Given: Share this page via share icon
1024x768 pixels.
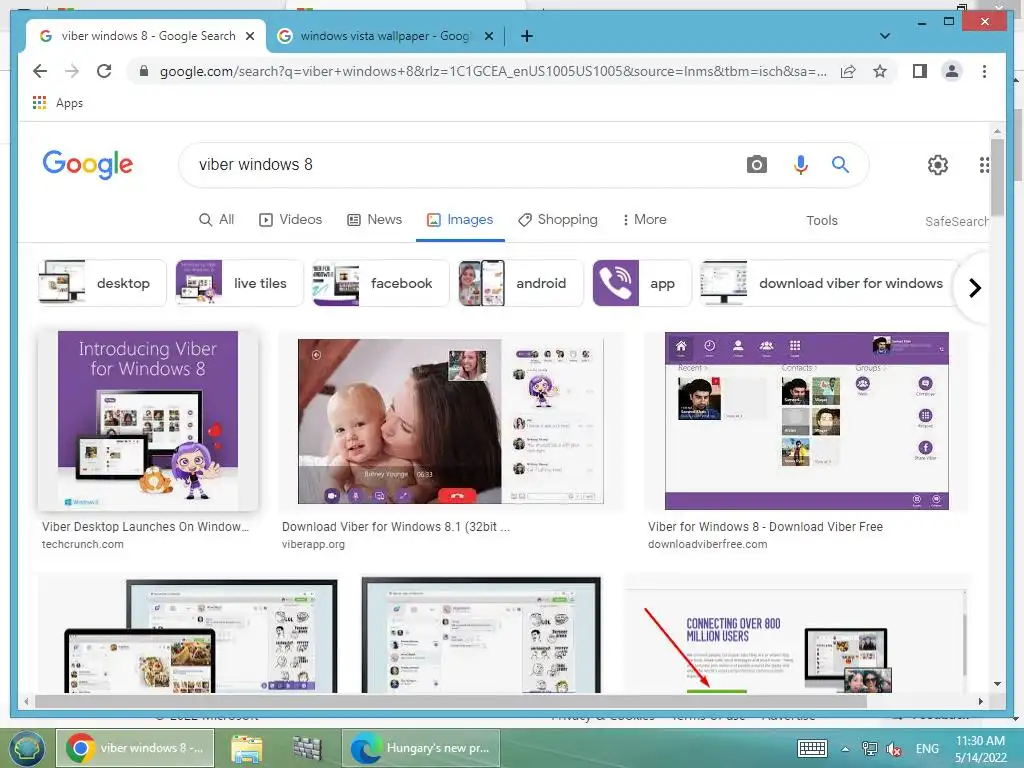Looking at the screenshot, I should click(848, 71).
